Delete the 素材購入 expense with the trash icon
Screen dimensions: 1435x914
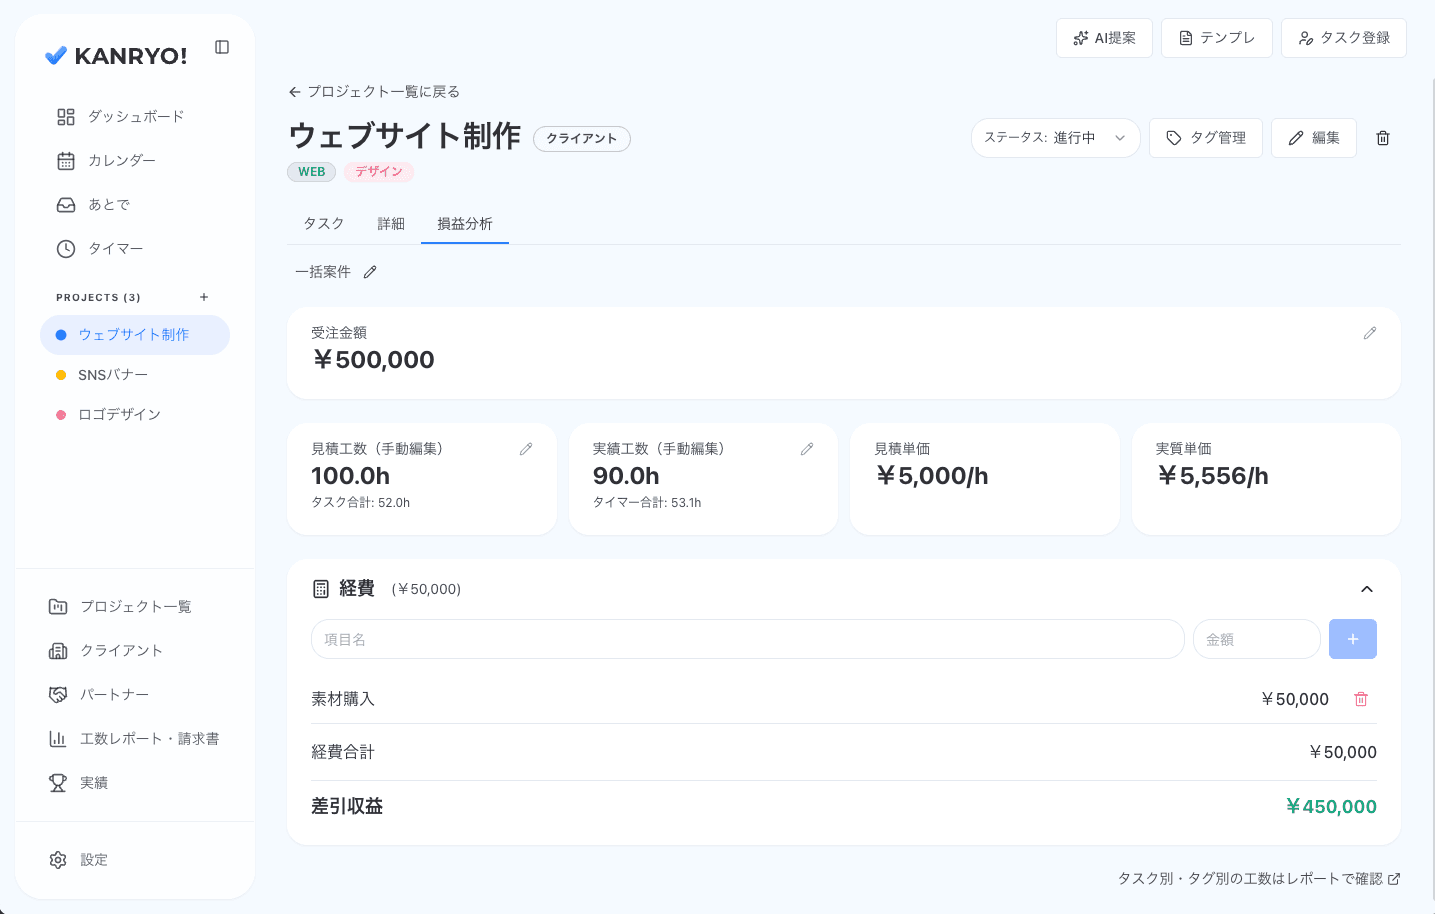pos(1360,699)
